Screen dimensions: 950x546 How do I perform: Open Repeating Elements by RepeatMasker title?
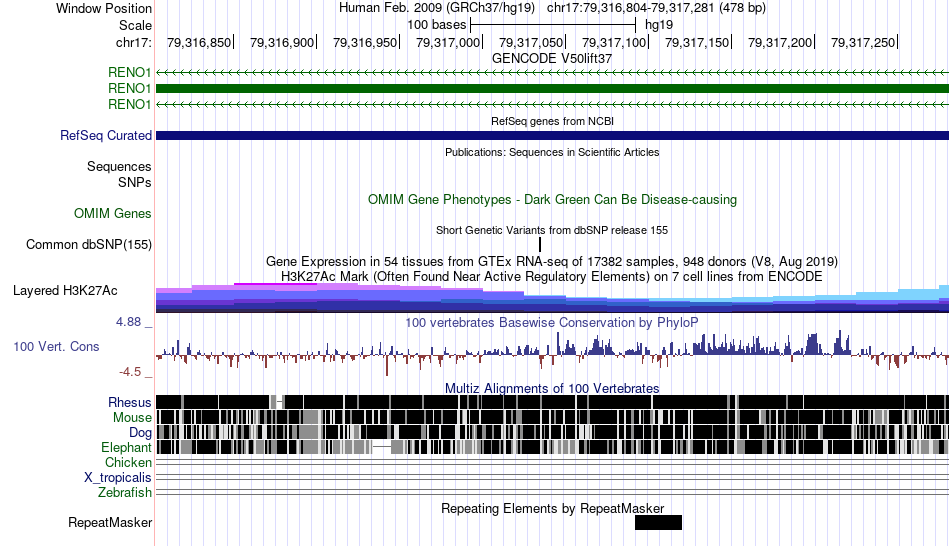[552, 508]
